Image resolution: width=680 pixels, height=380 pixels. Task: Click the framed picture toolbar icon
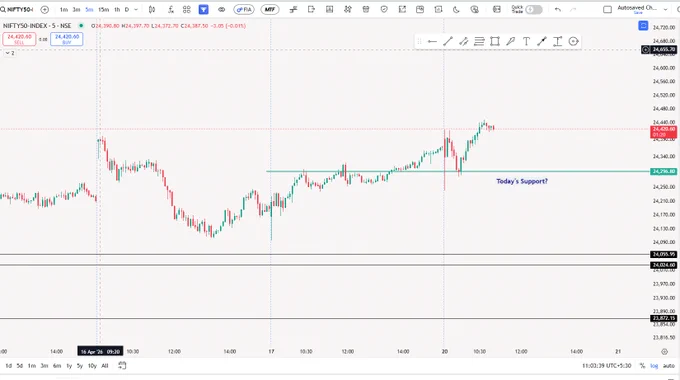click(x=330, y=10)
